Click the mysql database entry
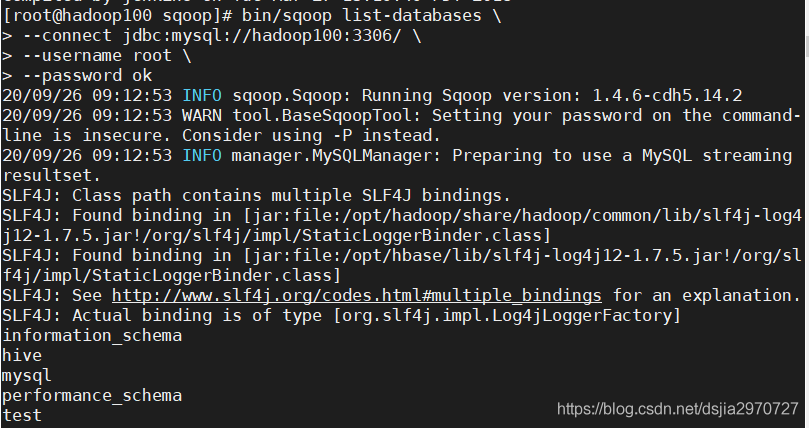Screen dimensions: 809x428 click(26, 376)
